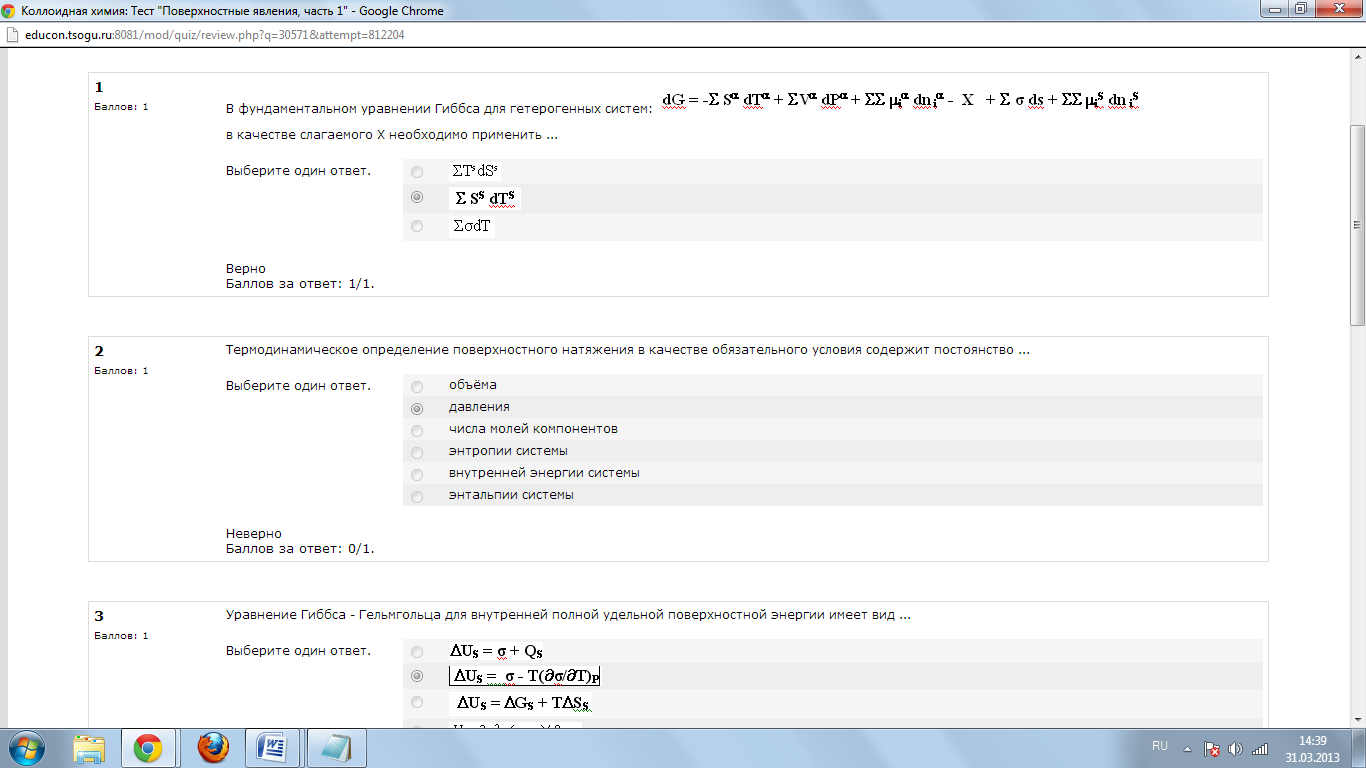Maximize the Chrome window
Screen dimensions: 1366x768
pos(1301,9)
